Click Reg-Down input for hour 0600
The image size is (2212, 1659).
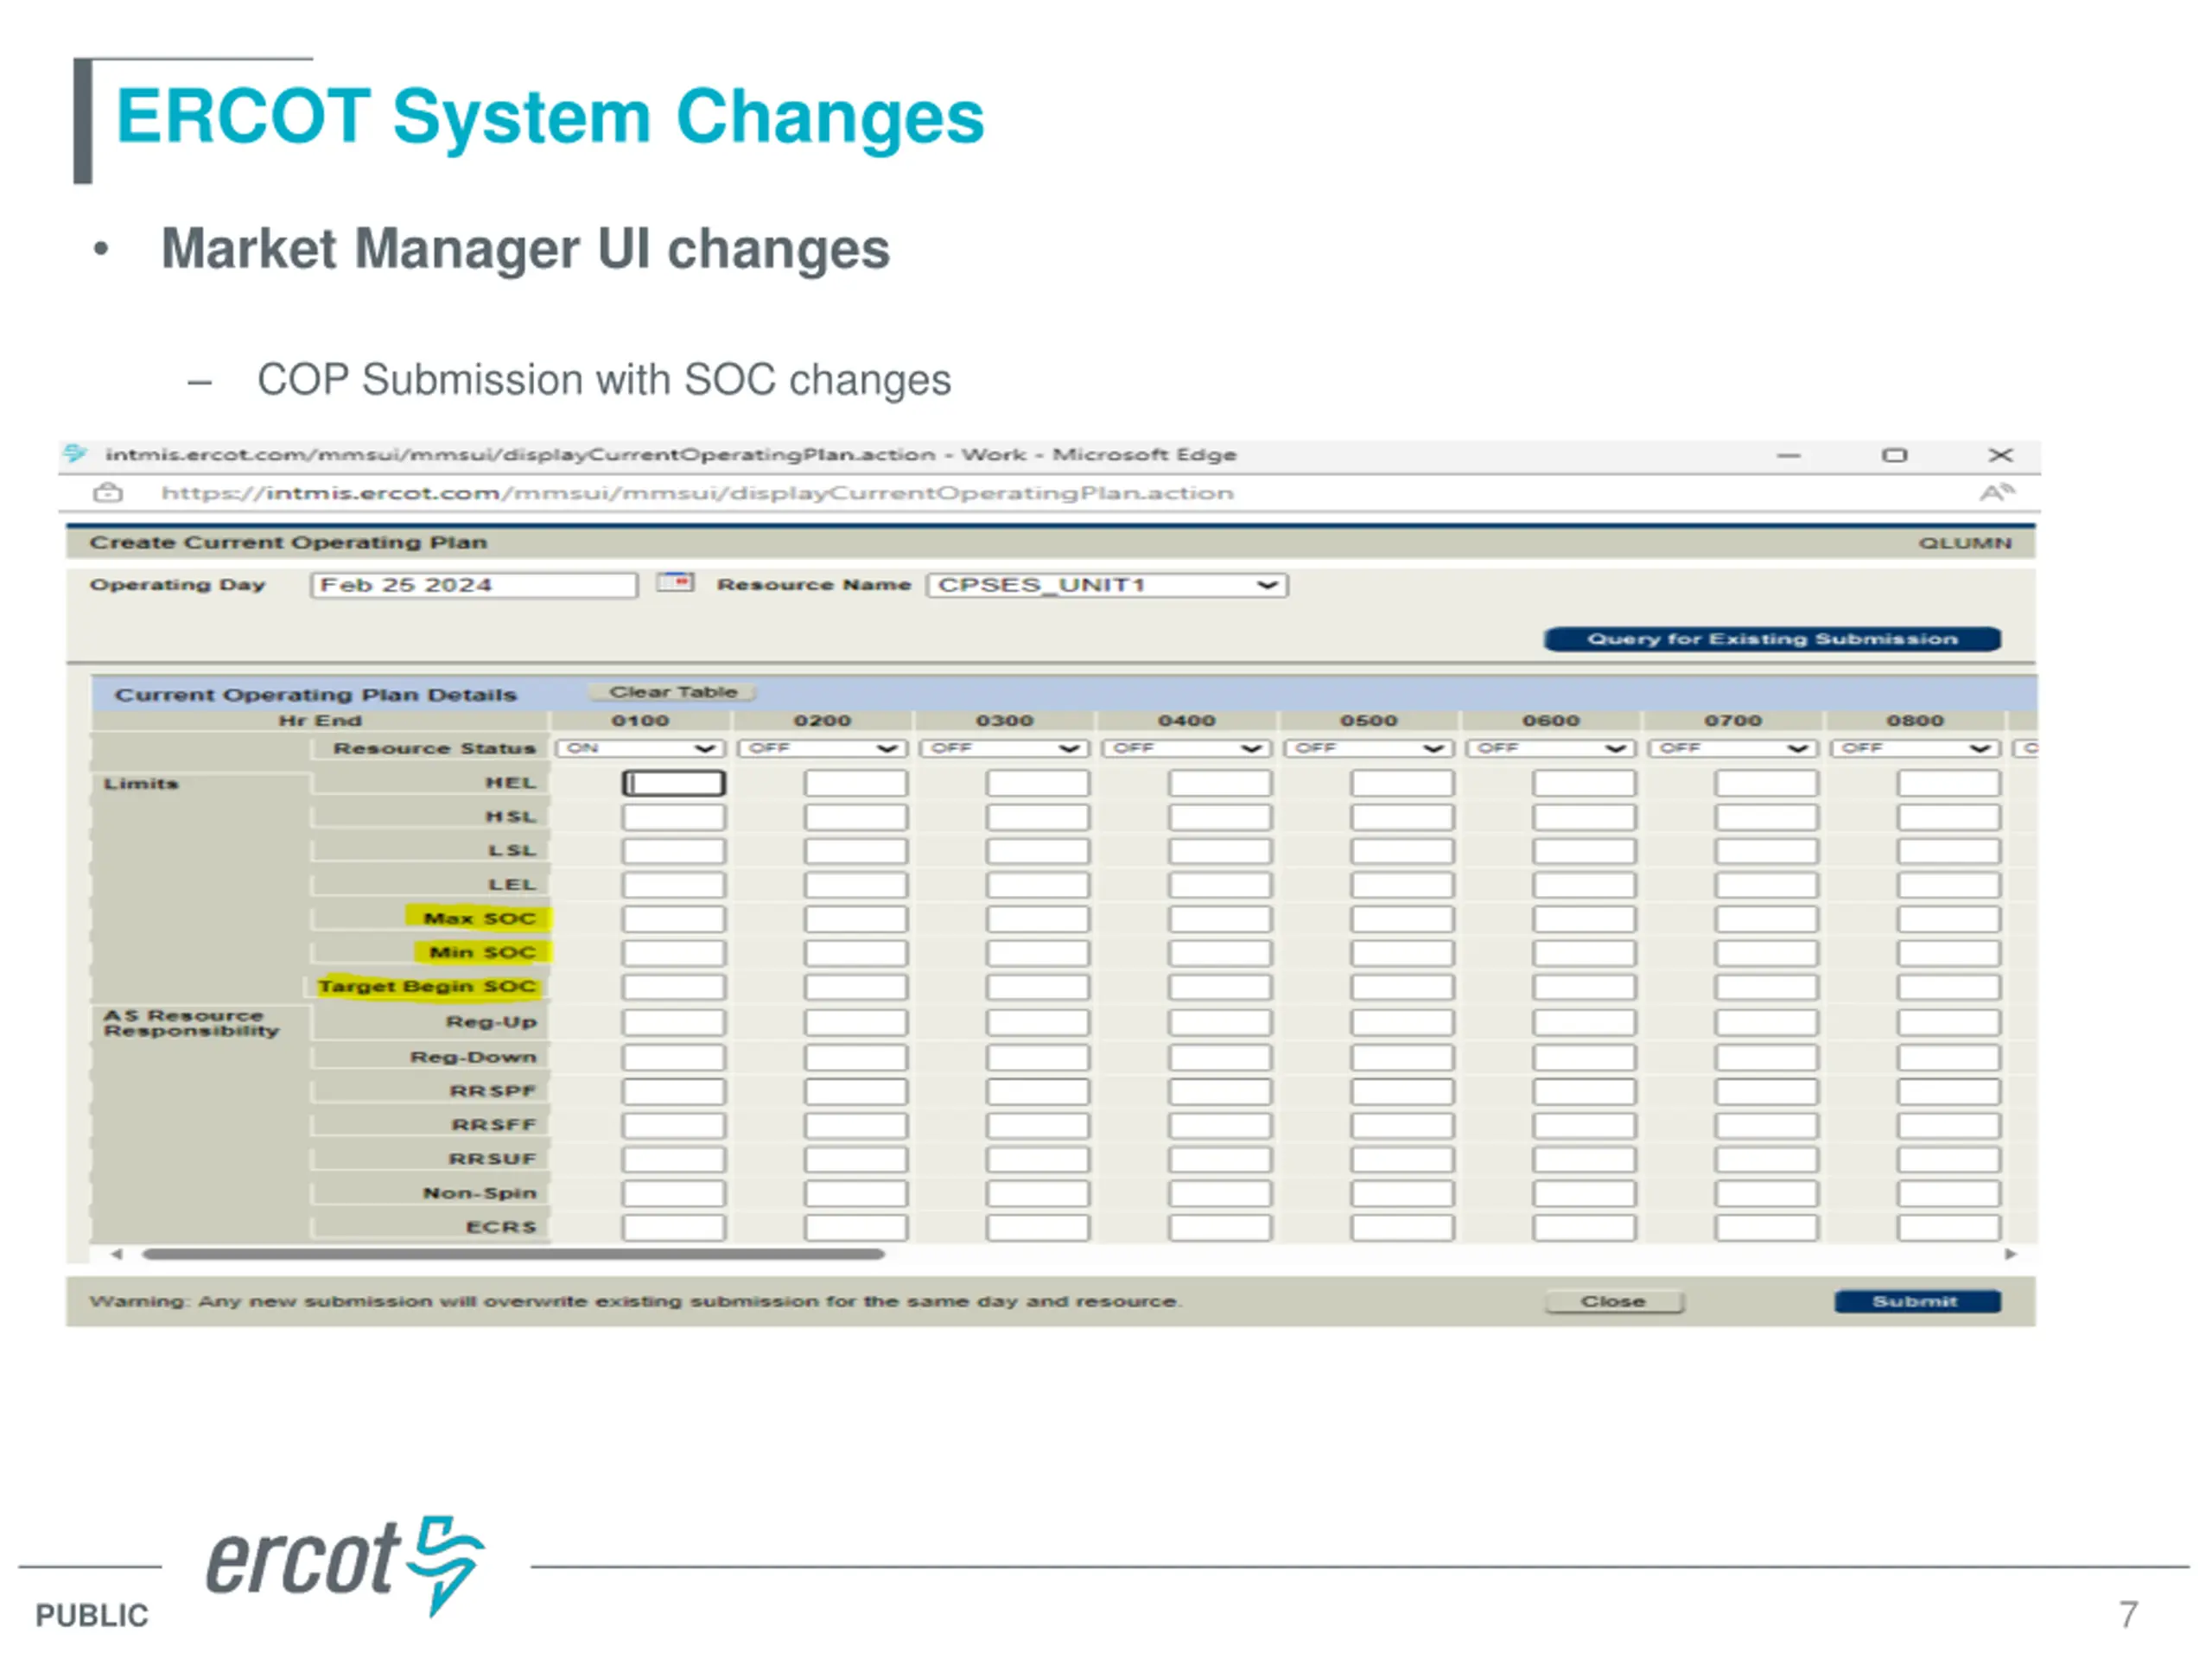(1583, 1057)
